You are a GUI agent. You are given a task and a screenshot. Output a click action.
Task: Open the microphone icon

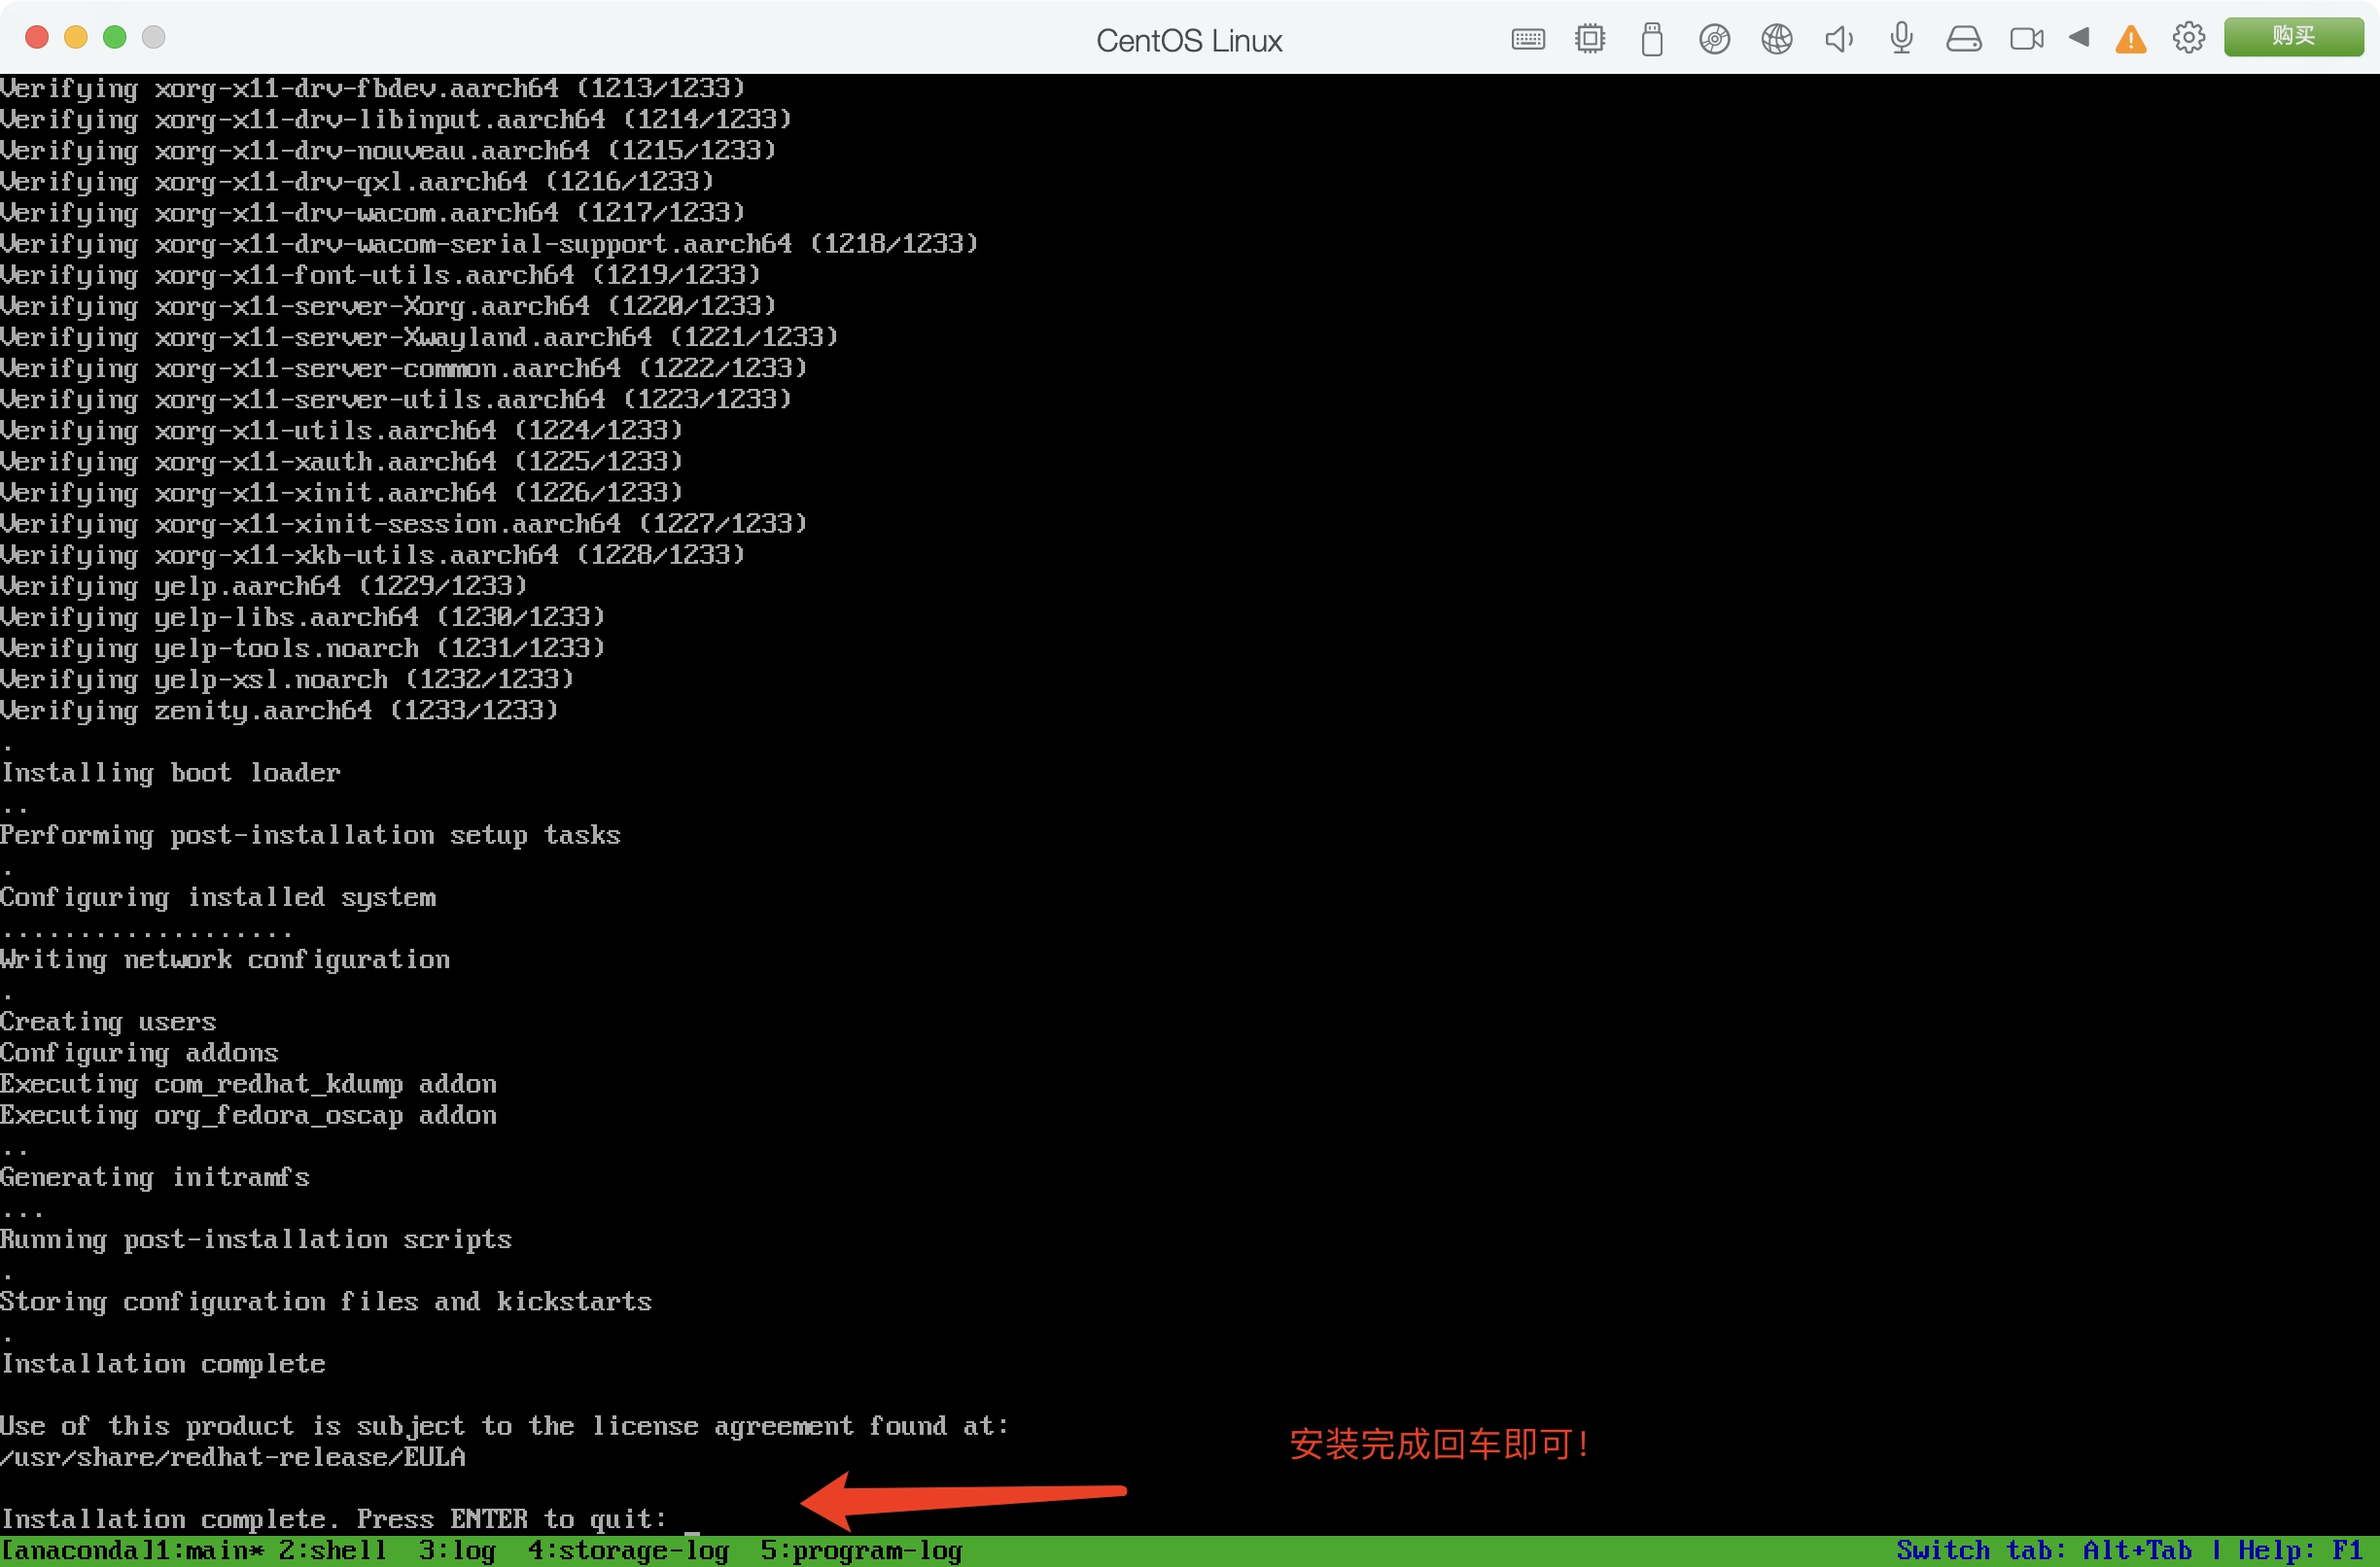coord(1901,39)
